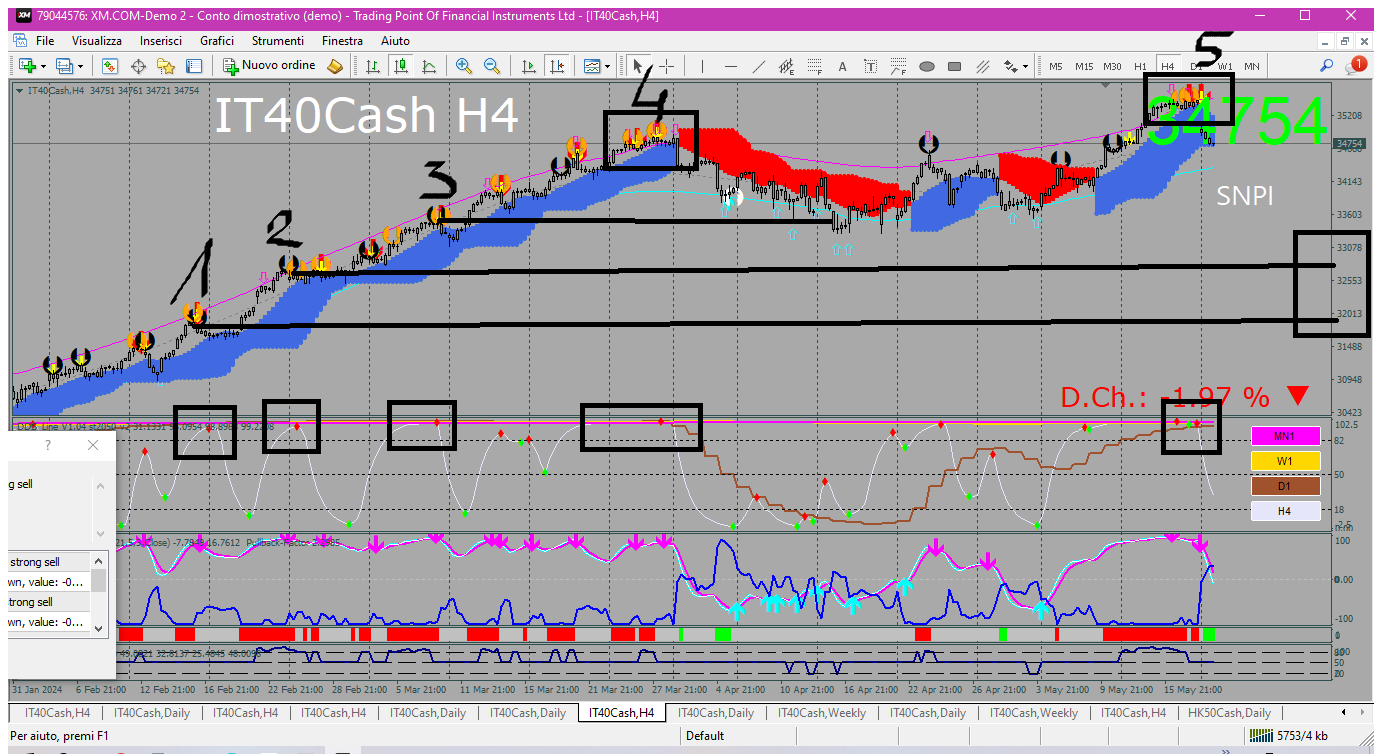Open the search magnifier icon
This screenshot has height=754, width=1382.
(x=1327, y=66)
